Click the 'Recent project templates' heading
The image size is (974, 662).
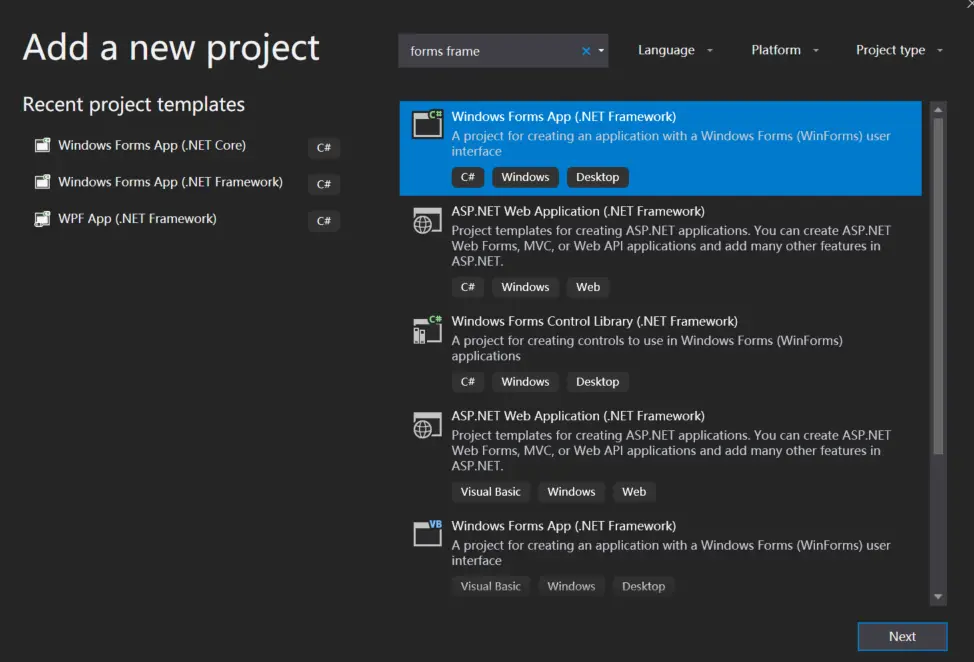point(134,104)
